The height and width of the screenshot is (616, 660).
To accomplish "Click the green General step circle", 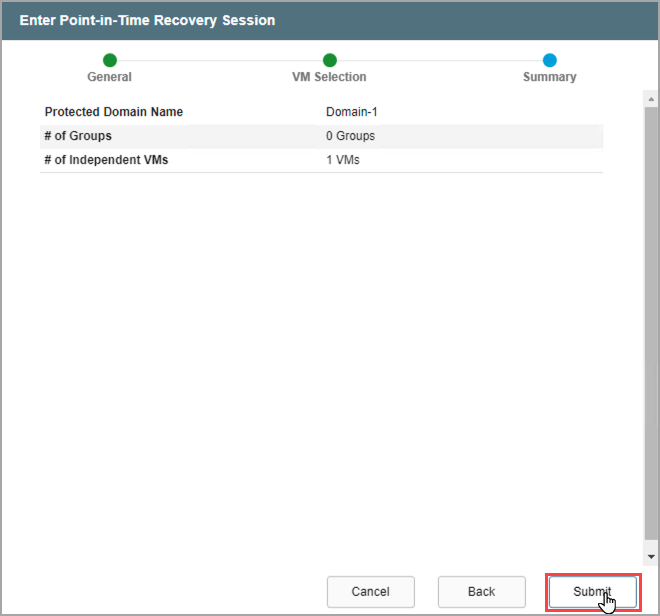I will (110, 61).
